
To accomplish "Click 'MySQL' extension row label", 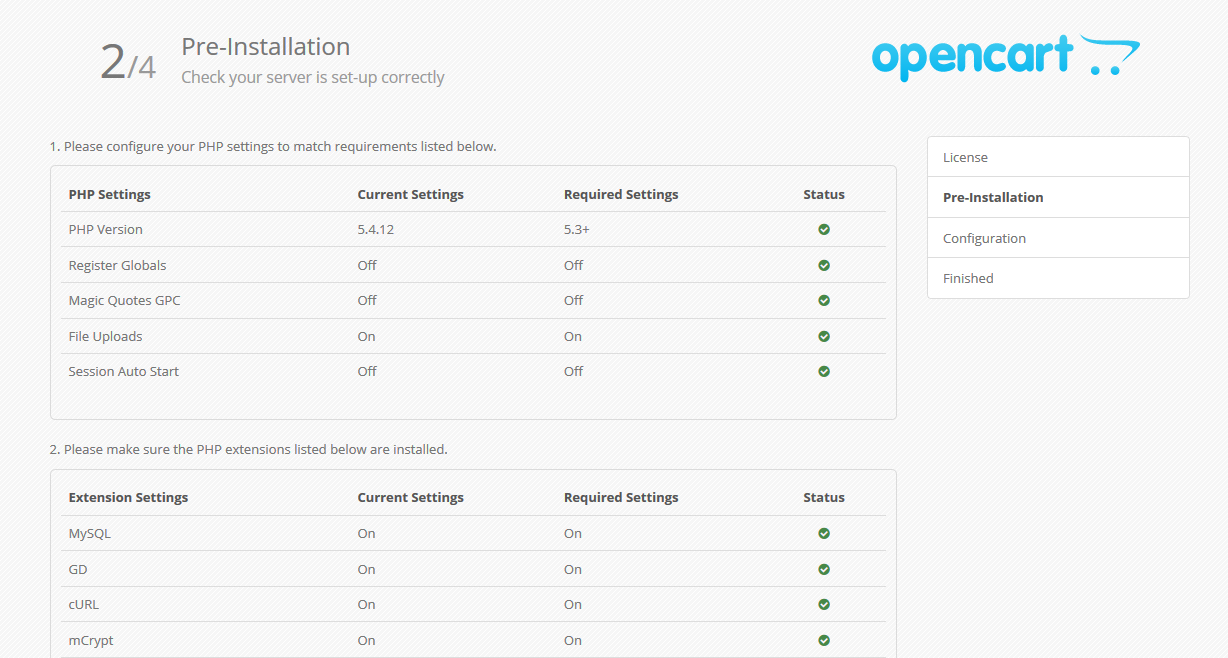I will [90, 533].
